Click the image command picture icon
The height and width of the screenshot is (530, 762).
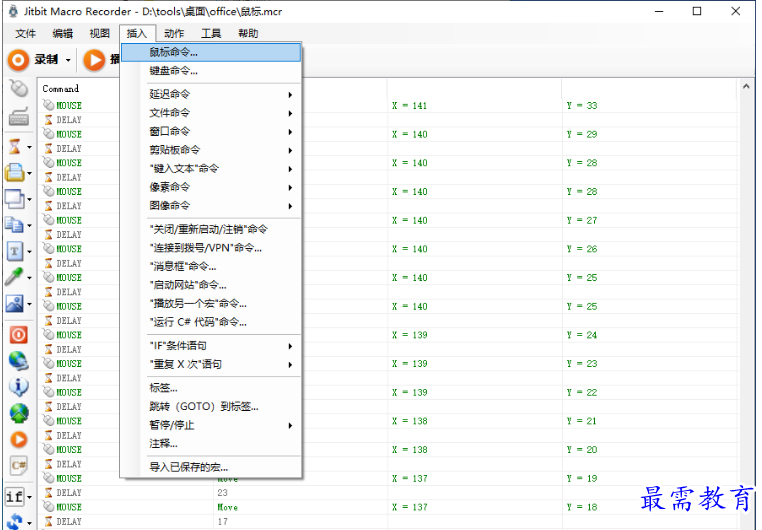click(x=15, y=304)
